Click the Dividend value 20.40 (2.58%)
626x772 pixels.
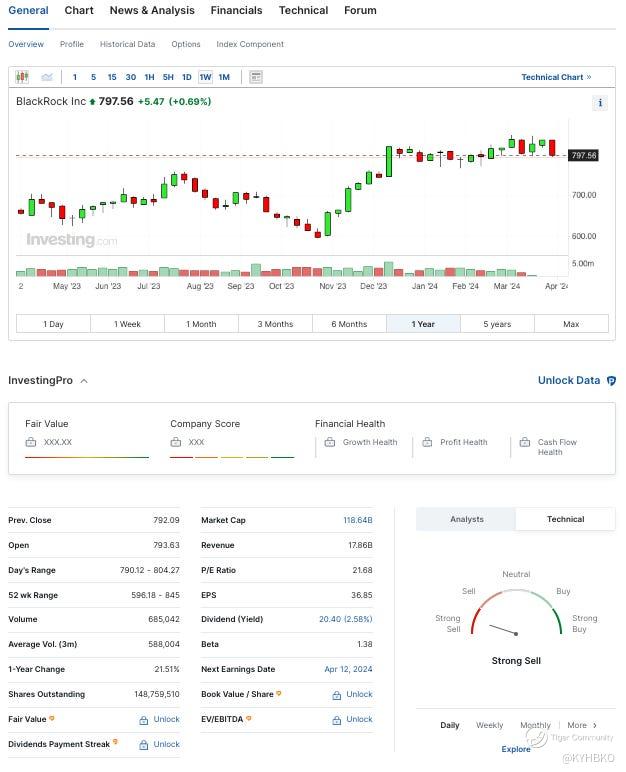pos(345,619)
